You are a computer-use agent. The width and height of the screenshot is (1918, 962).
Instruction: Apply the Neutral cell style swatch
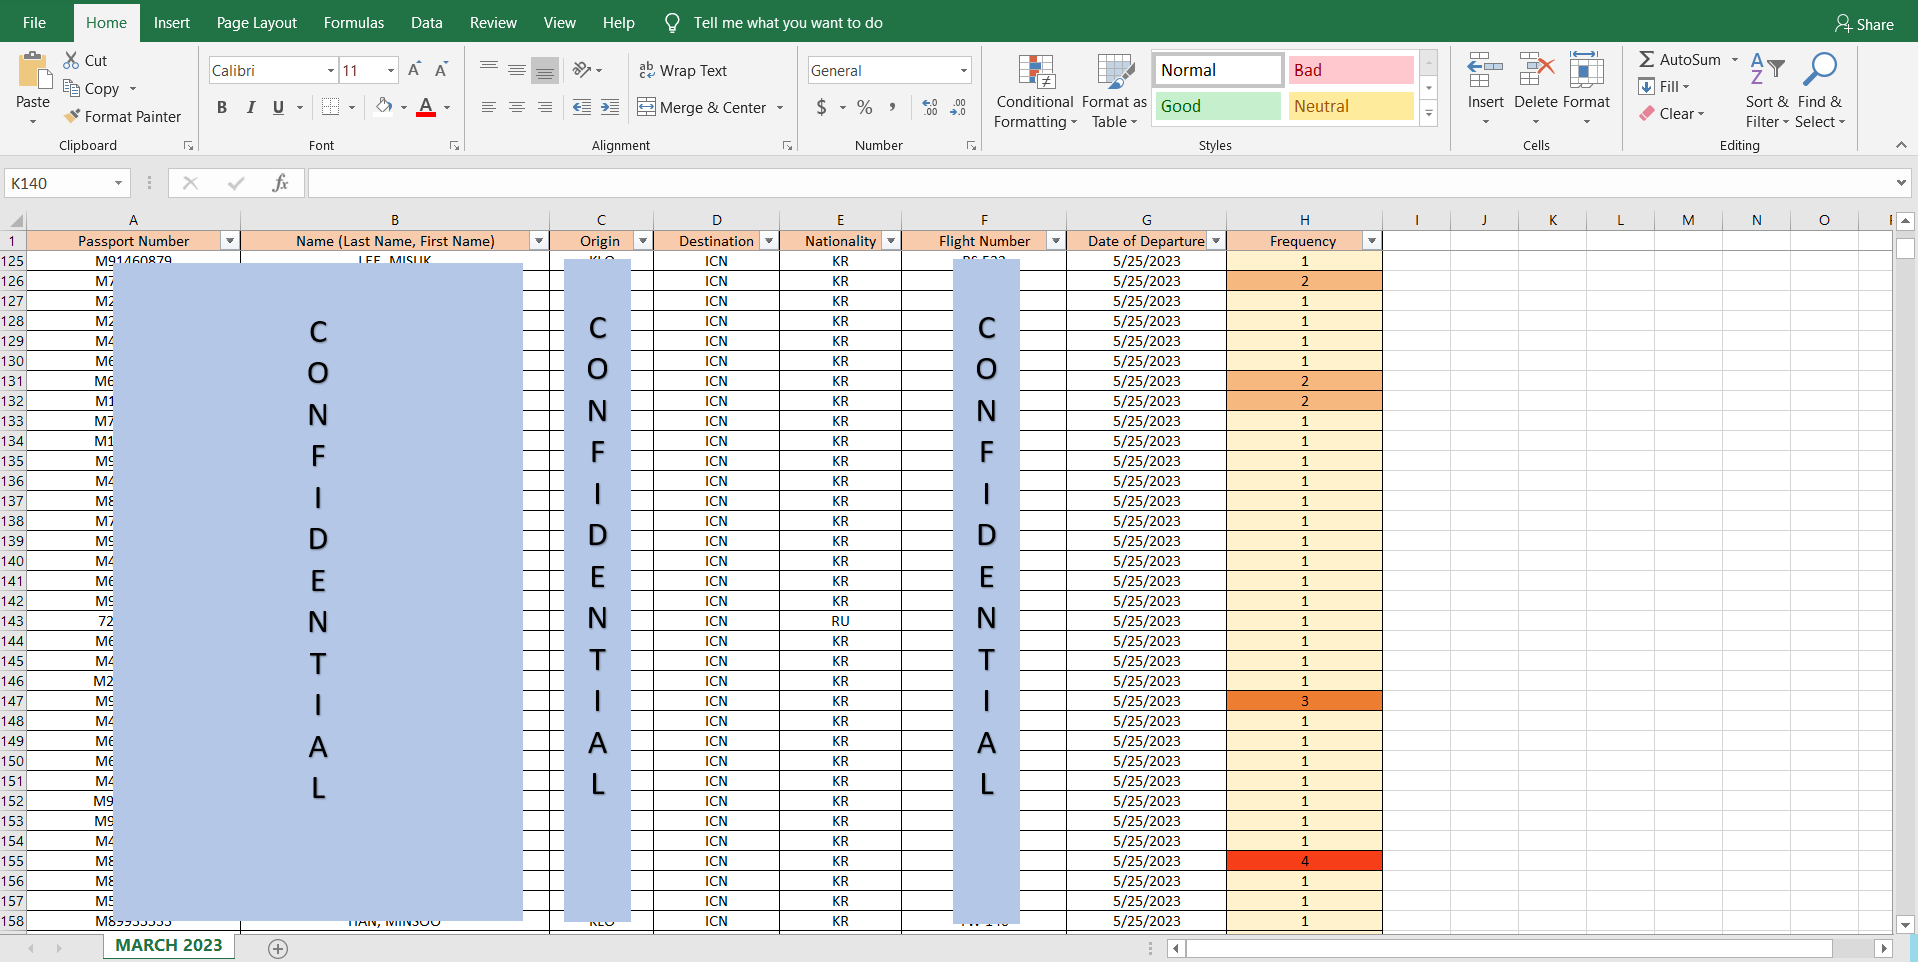(1351, 106)
